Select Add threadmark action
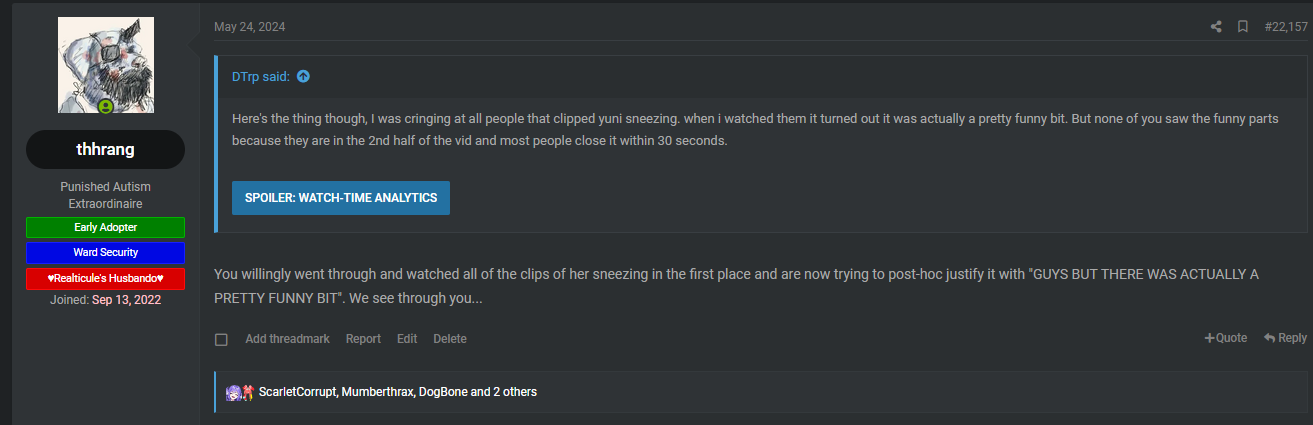Viewport: 1313px width, 425px height. tap(287, 339)
